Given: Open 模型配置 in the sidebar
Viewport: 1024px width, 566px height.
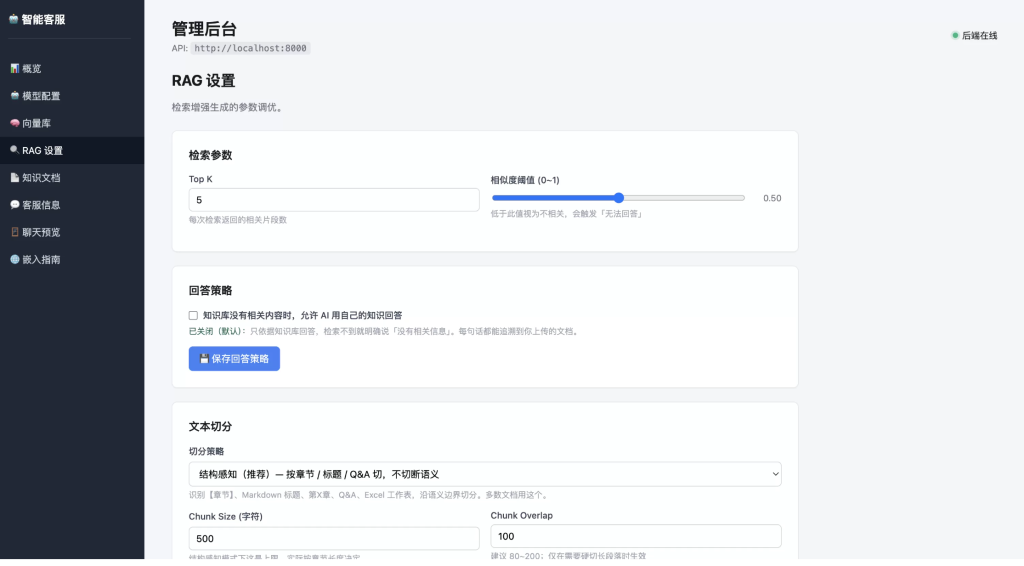Looking at the screenshot, I should (72, 96).
